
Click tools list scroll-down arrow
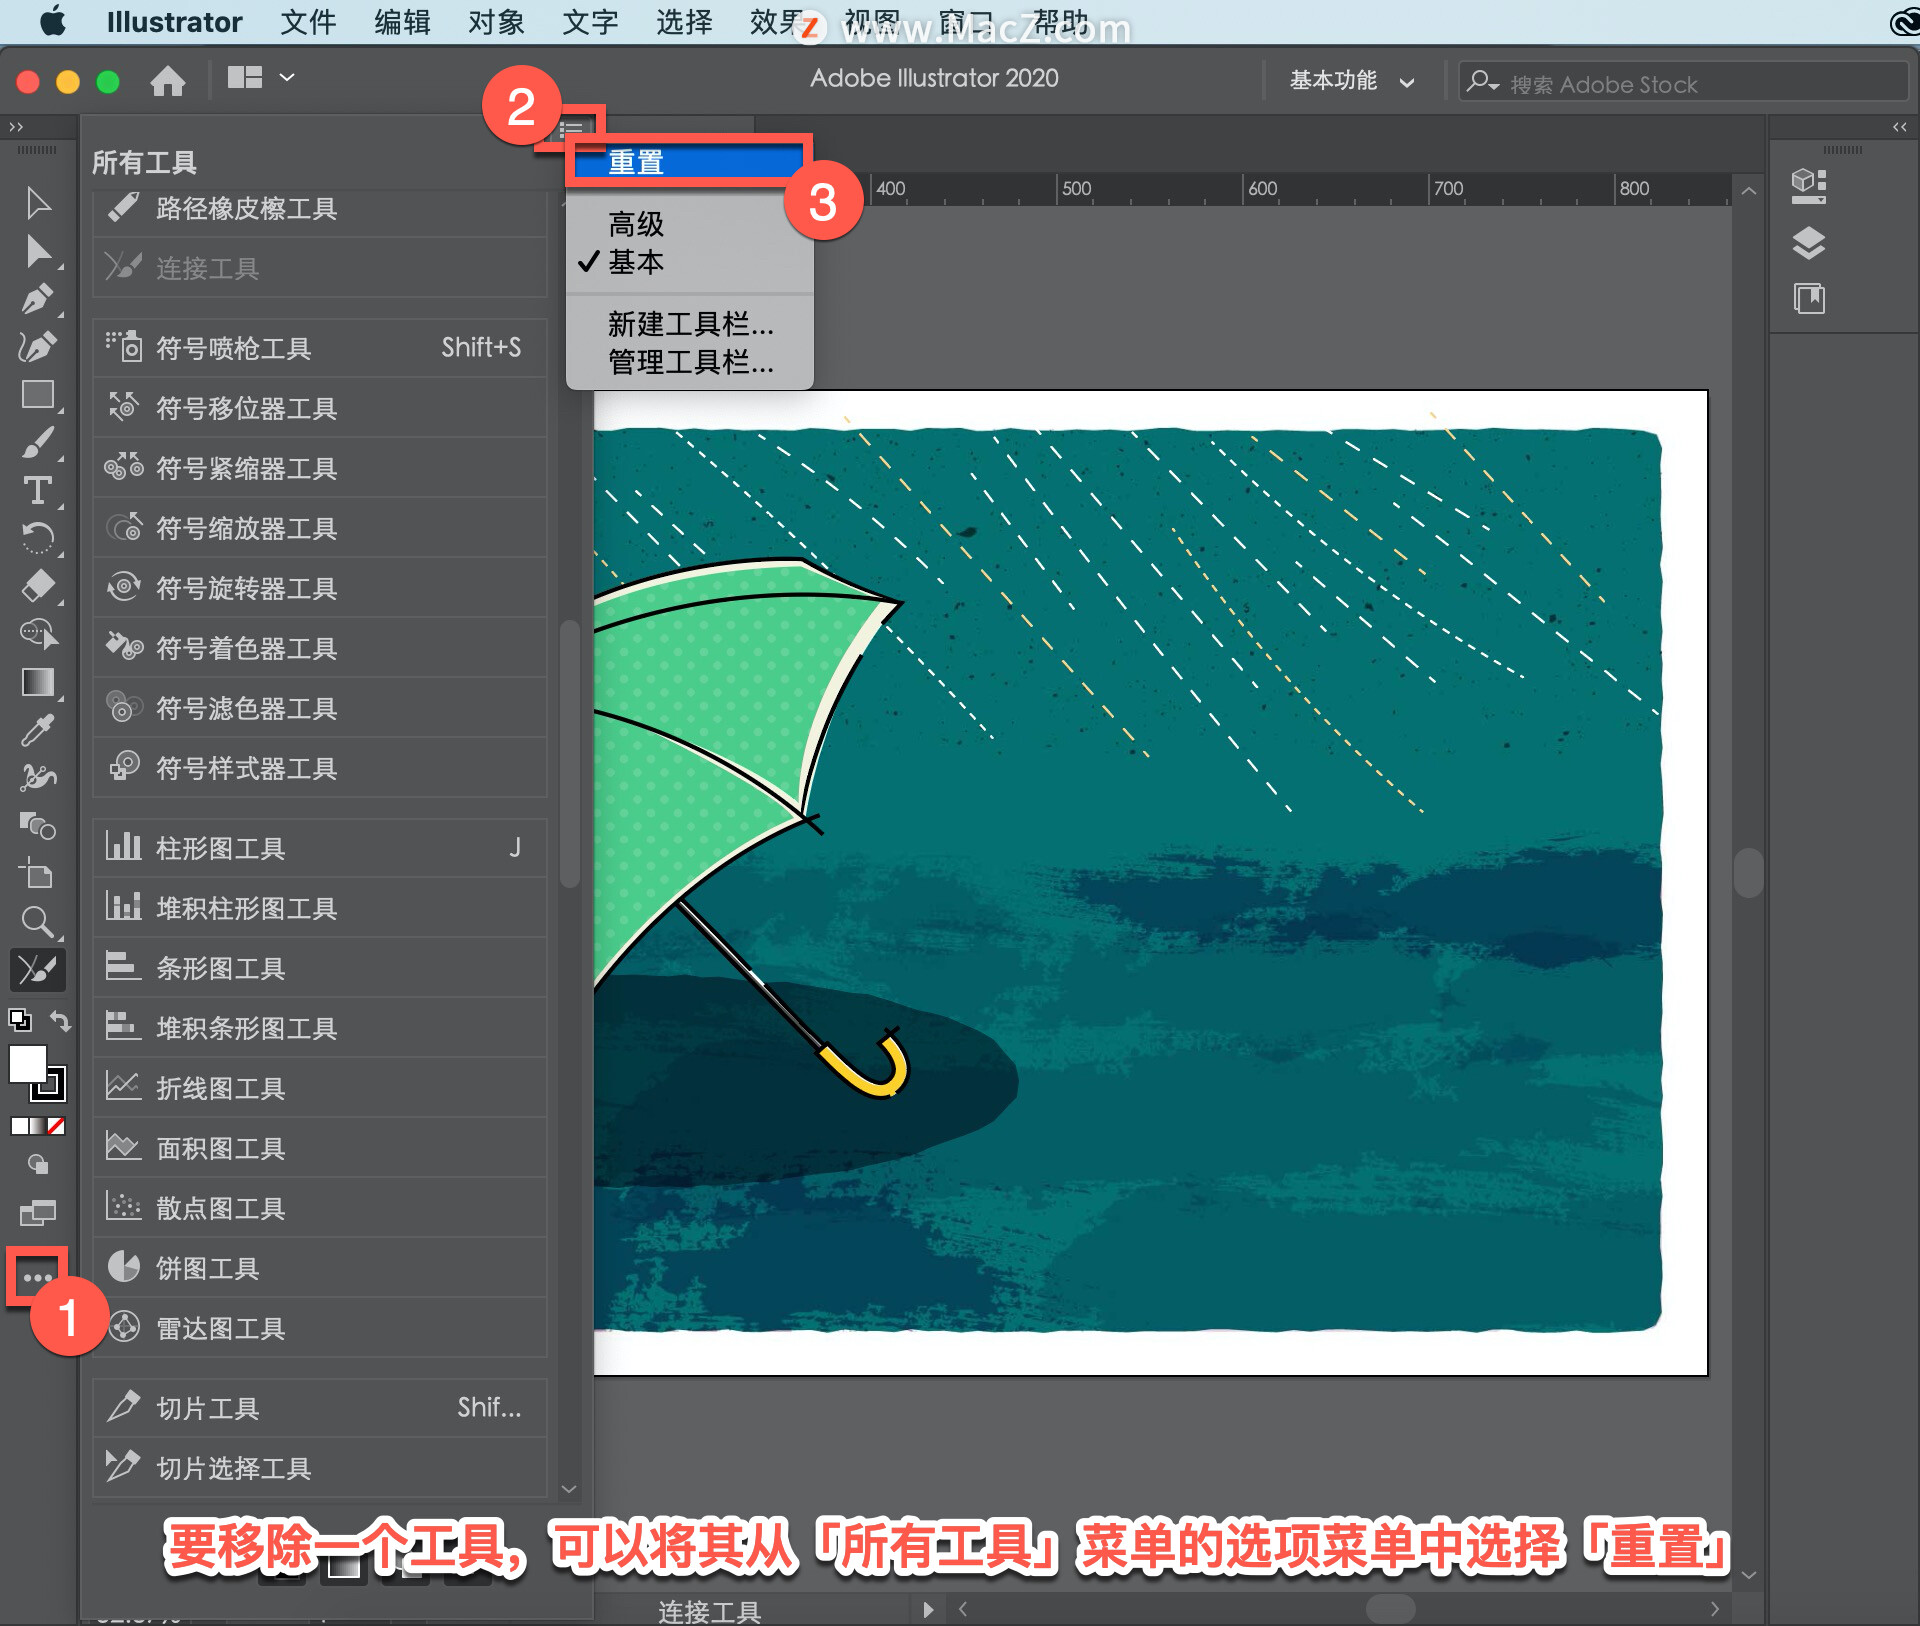[569, 1488]
